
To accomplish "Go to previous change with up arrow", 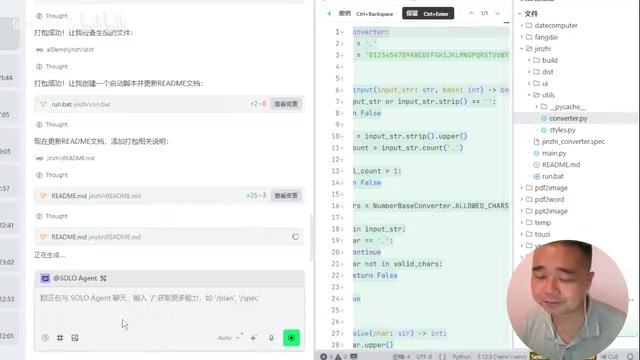I will click(471, 13).
